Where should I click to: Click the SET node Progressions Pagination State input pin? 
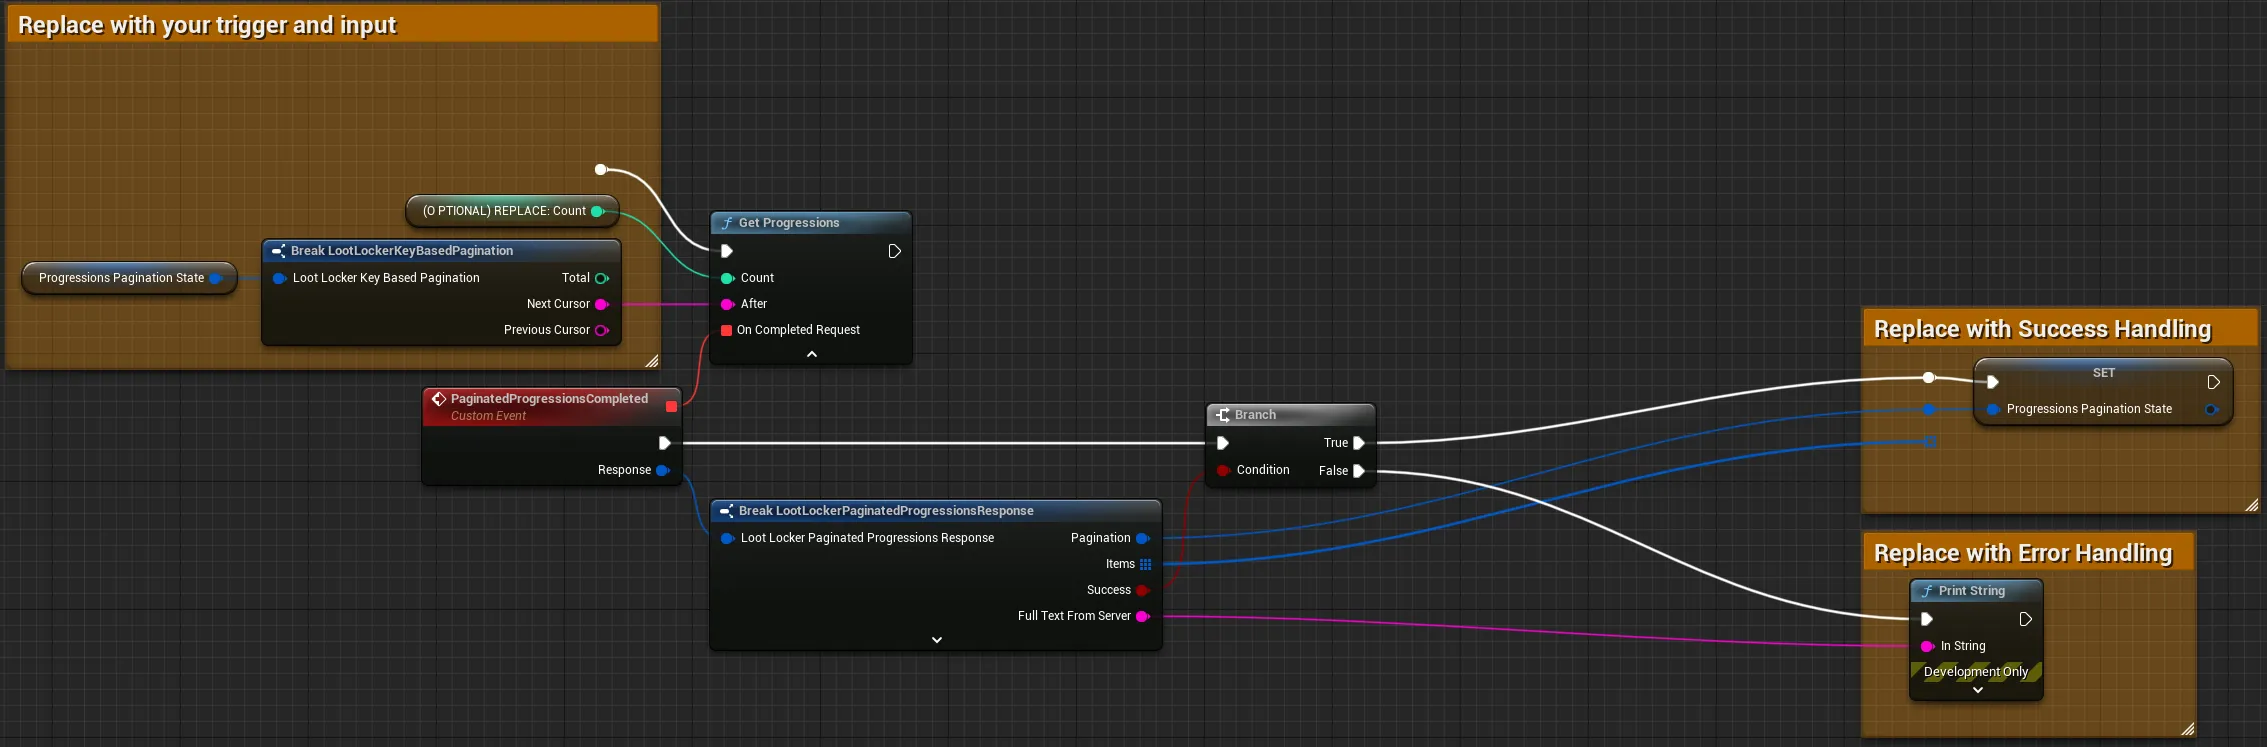[x=1993, y=409]
